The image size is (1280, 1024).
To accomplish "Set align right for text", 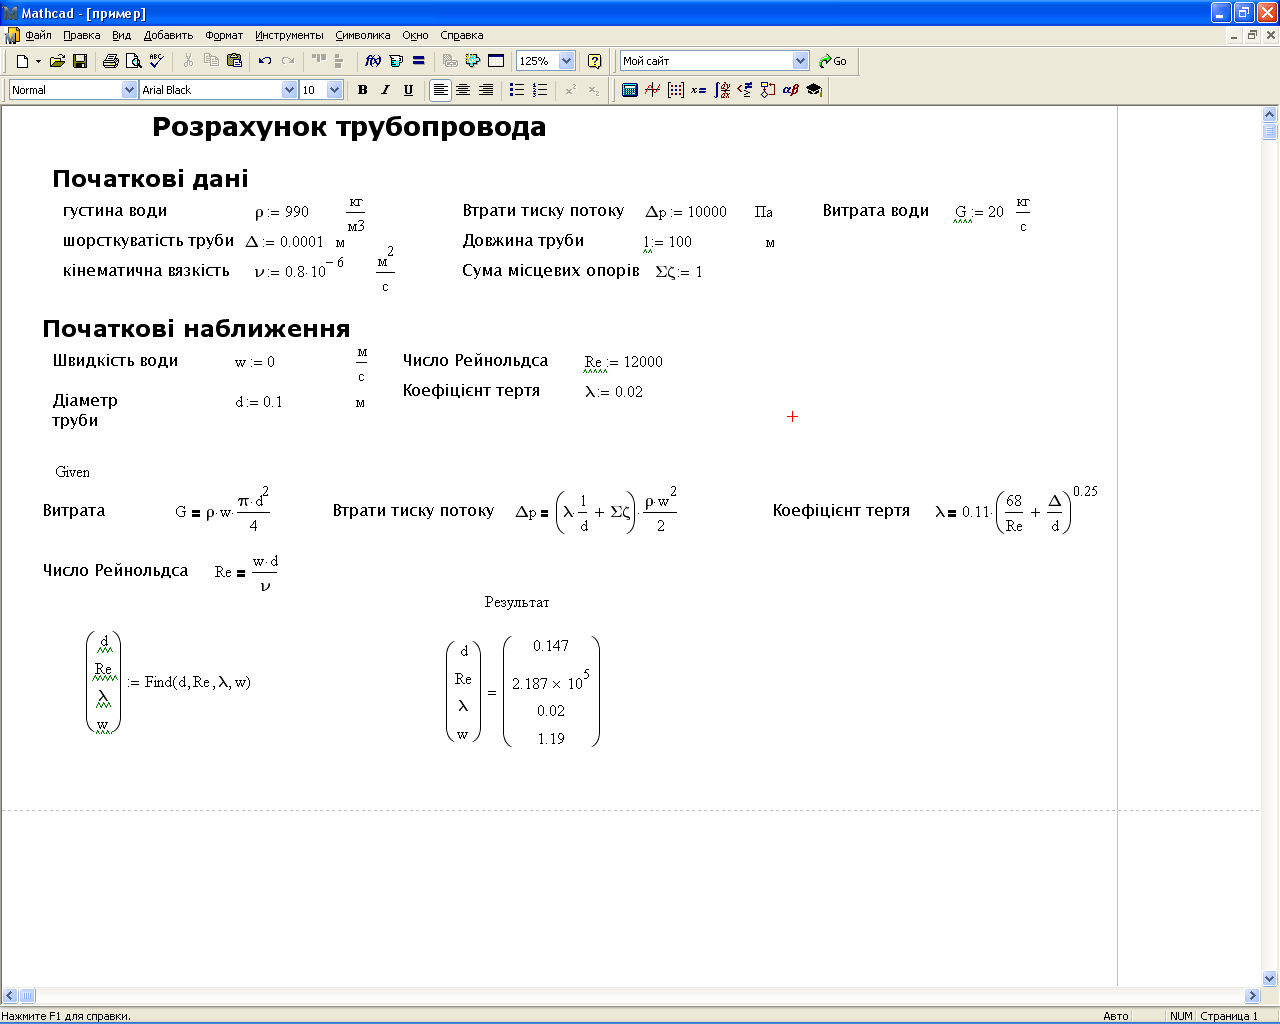I will (x=486, y=90).
